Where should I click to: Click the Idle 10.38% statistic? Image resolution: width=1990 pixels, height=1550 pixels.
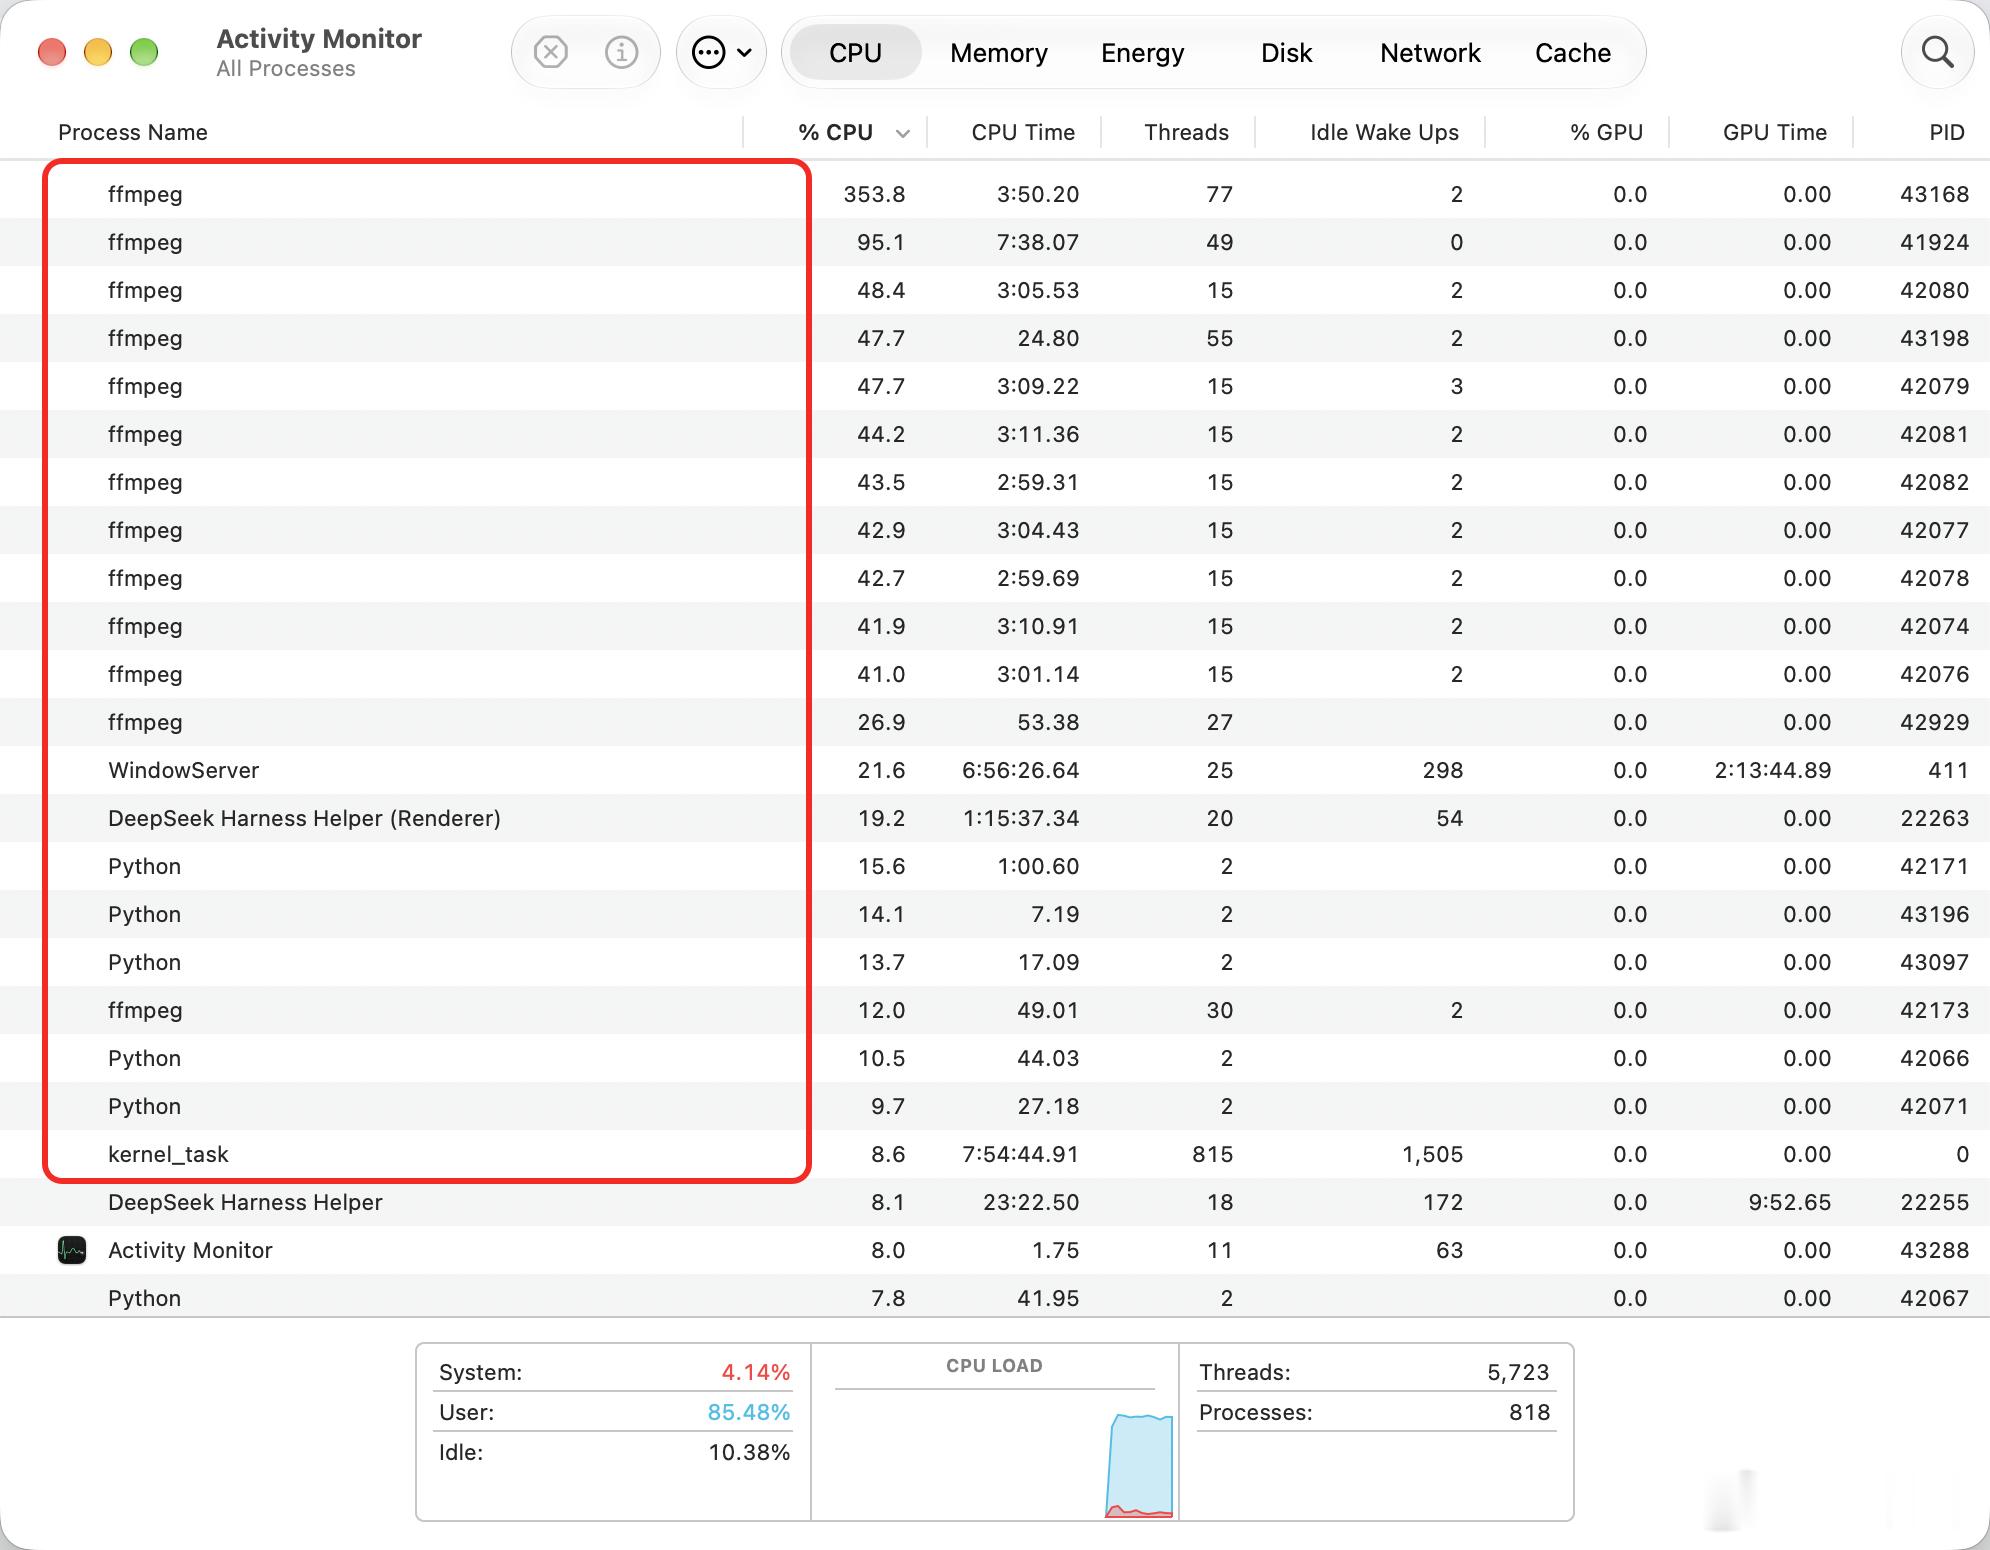614,1452
